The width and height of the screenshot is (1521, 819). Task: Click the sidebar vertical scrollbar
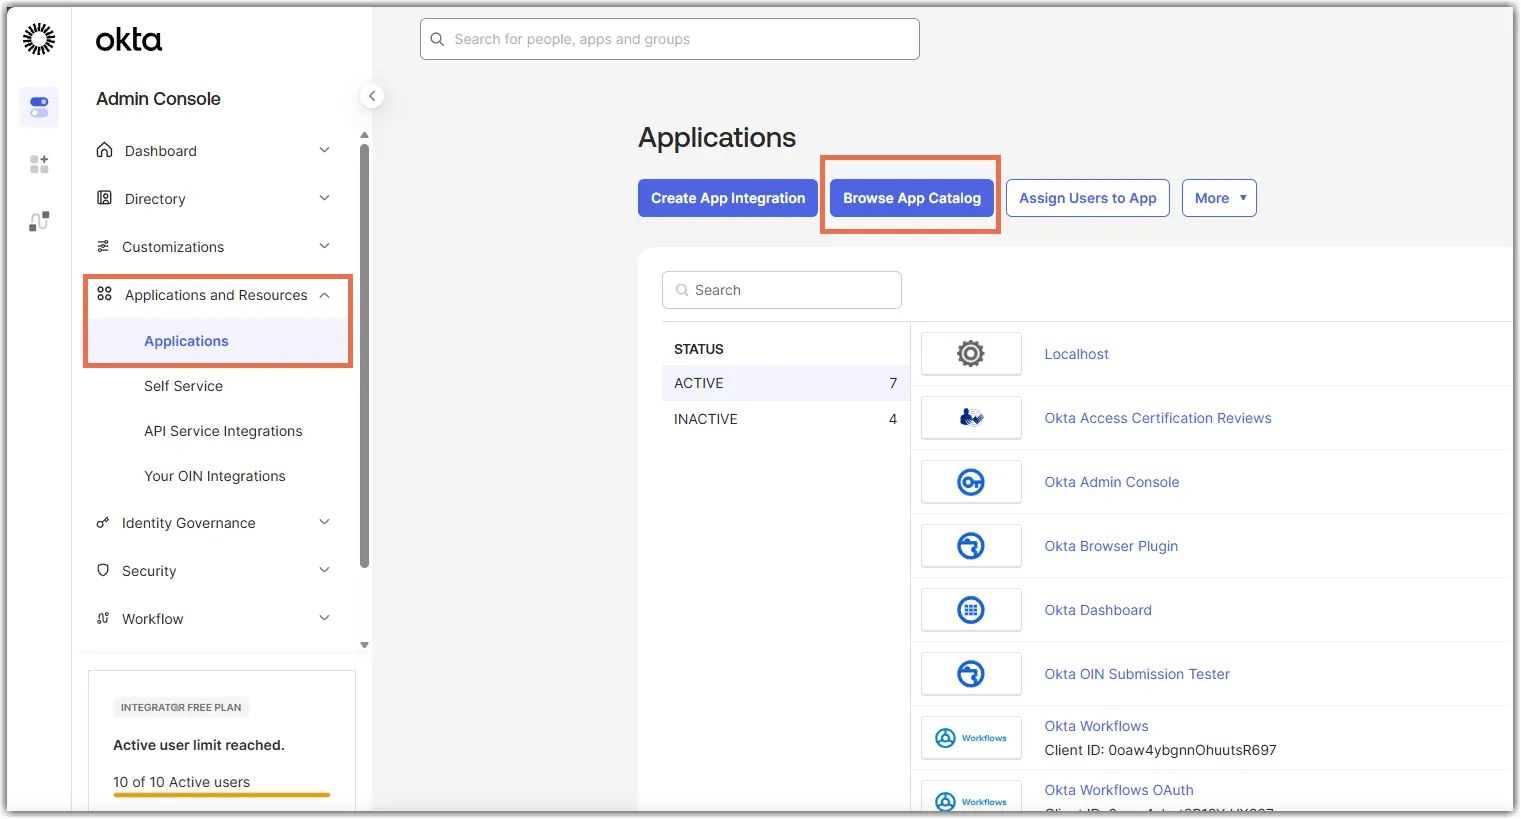[364, 355]
